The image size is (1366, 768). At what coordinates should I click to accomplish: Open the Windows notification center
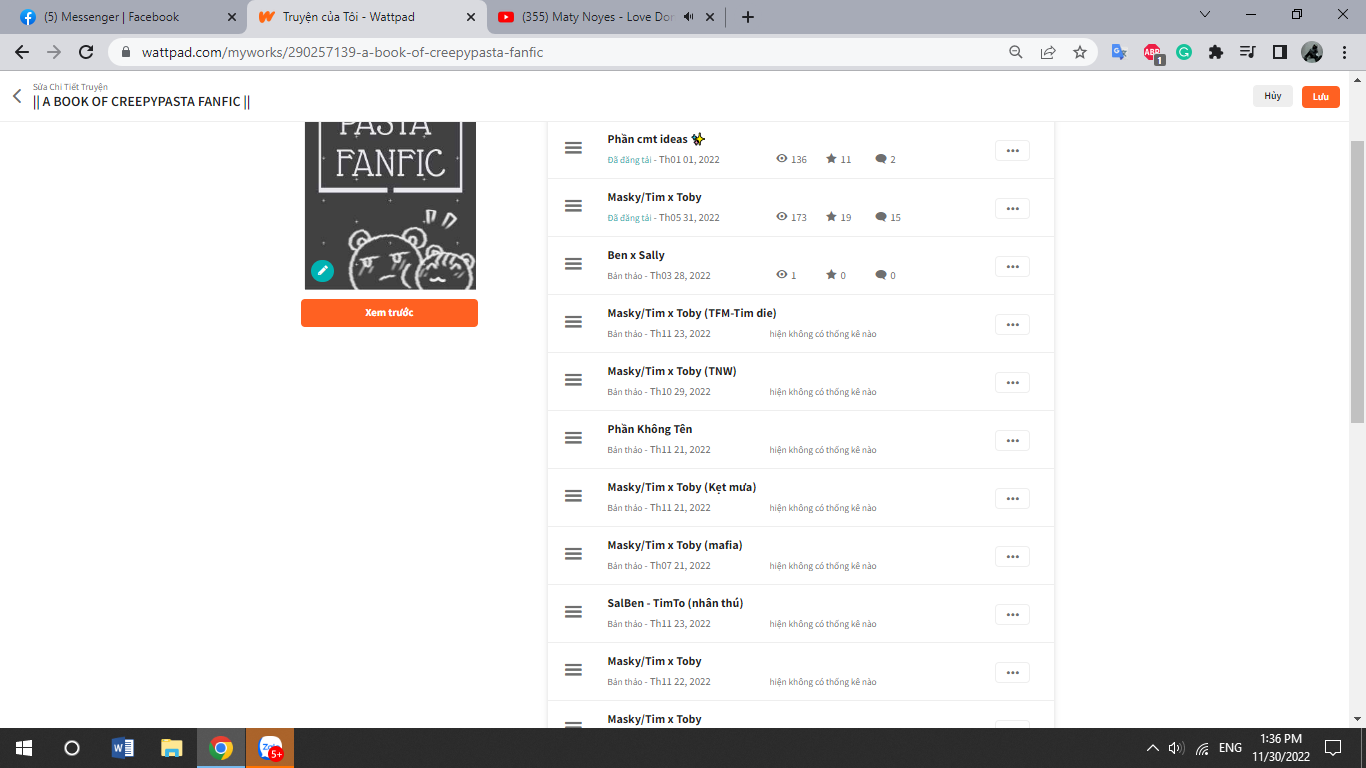pos(1333,748)
